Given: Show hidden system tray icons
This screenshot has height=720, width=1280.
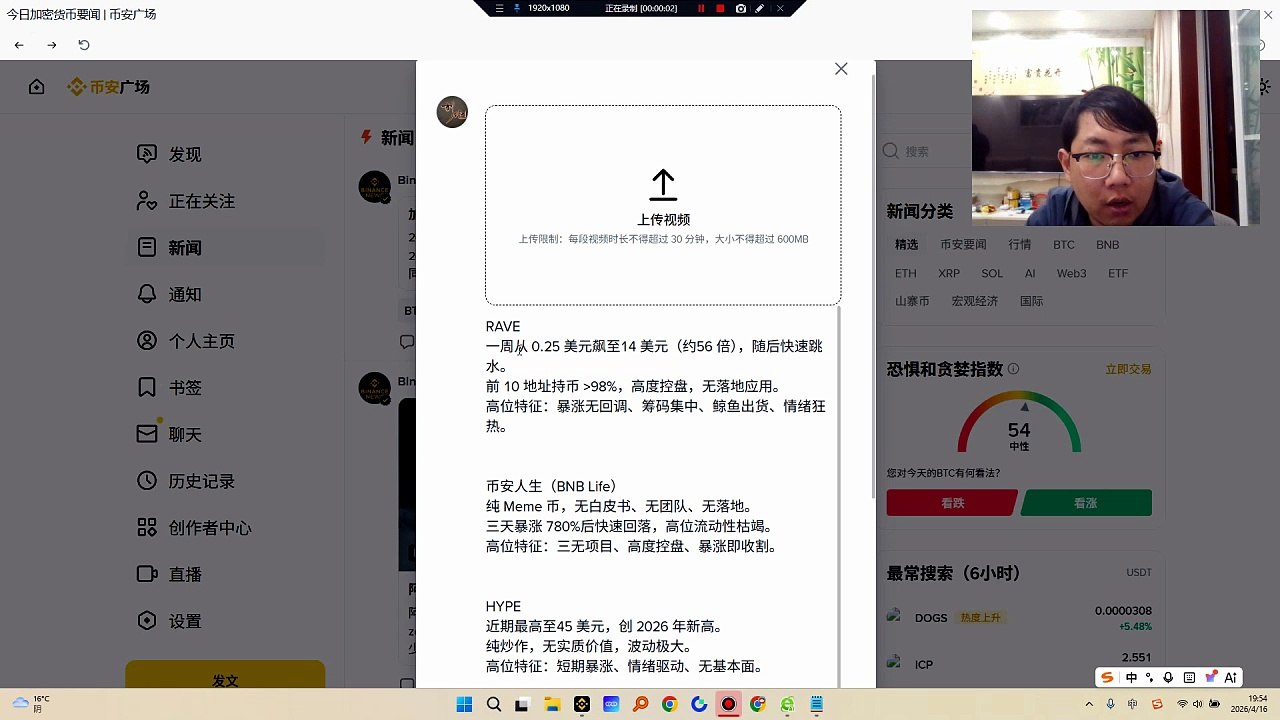Looking at the screenshot, I should [1090, 704].
